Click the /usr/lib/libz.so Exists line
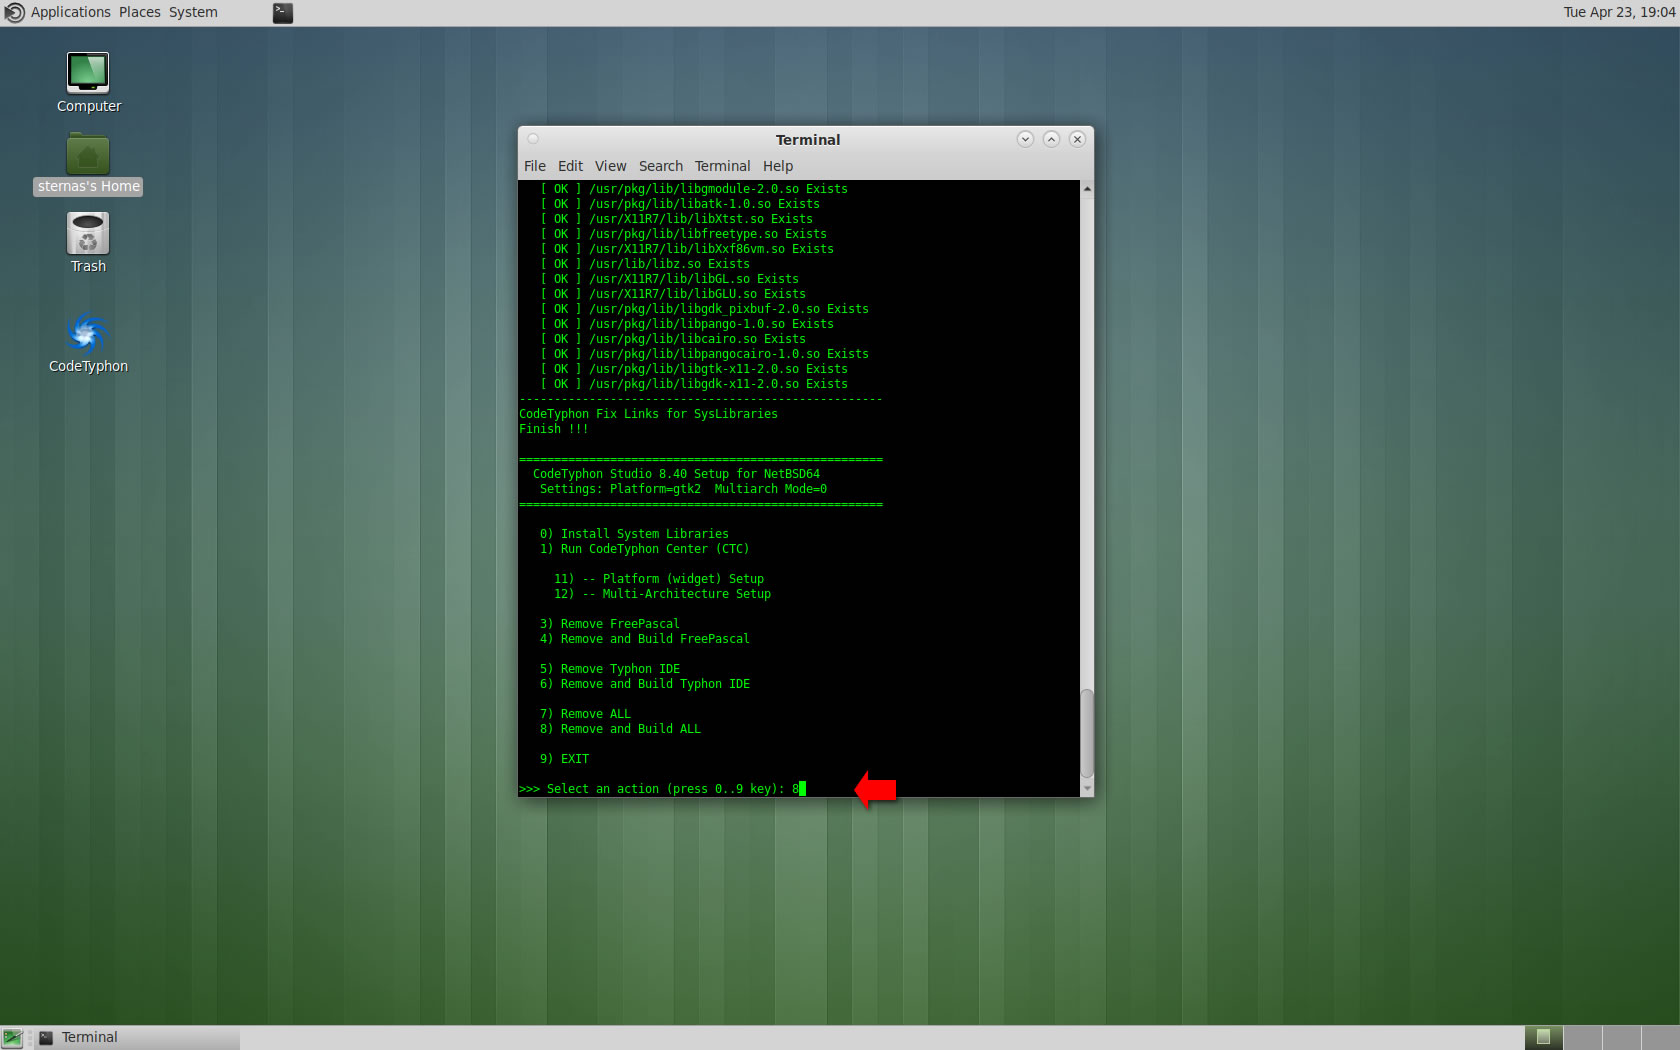 tap(645, 264)
